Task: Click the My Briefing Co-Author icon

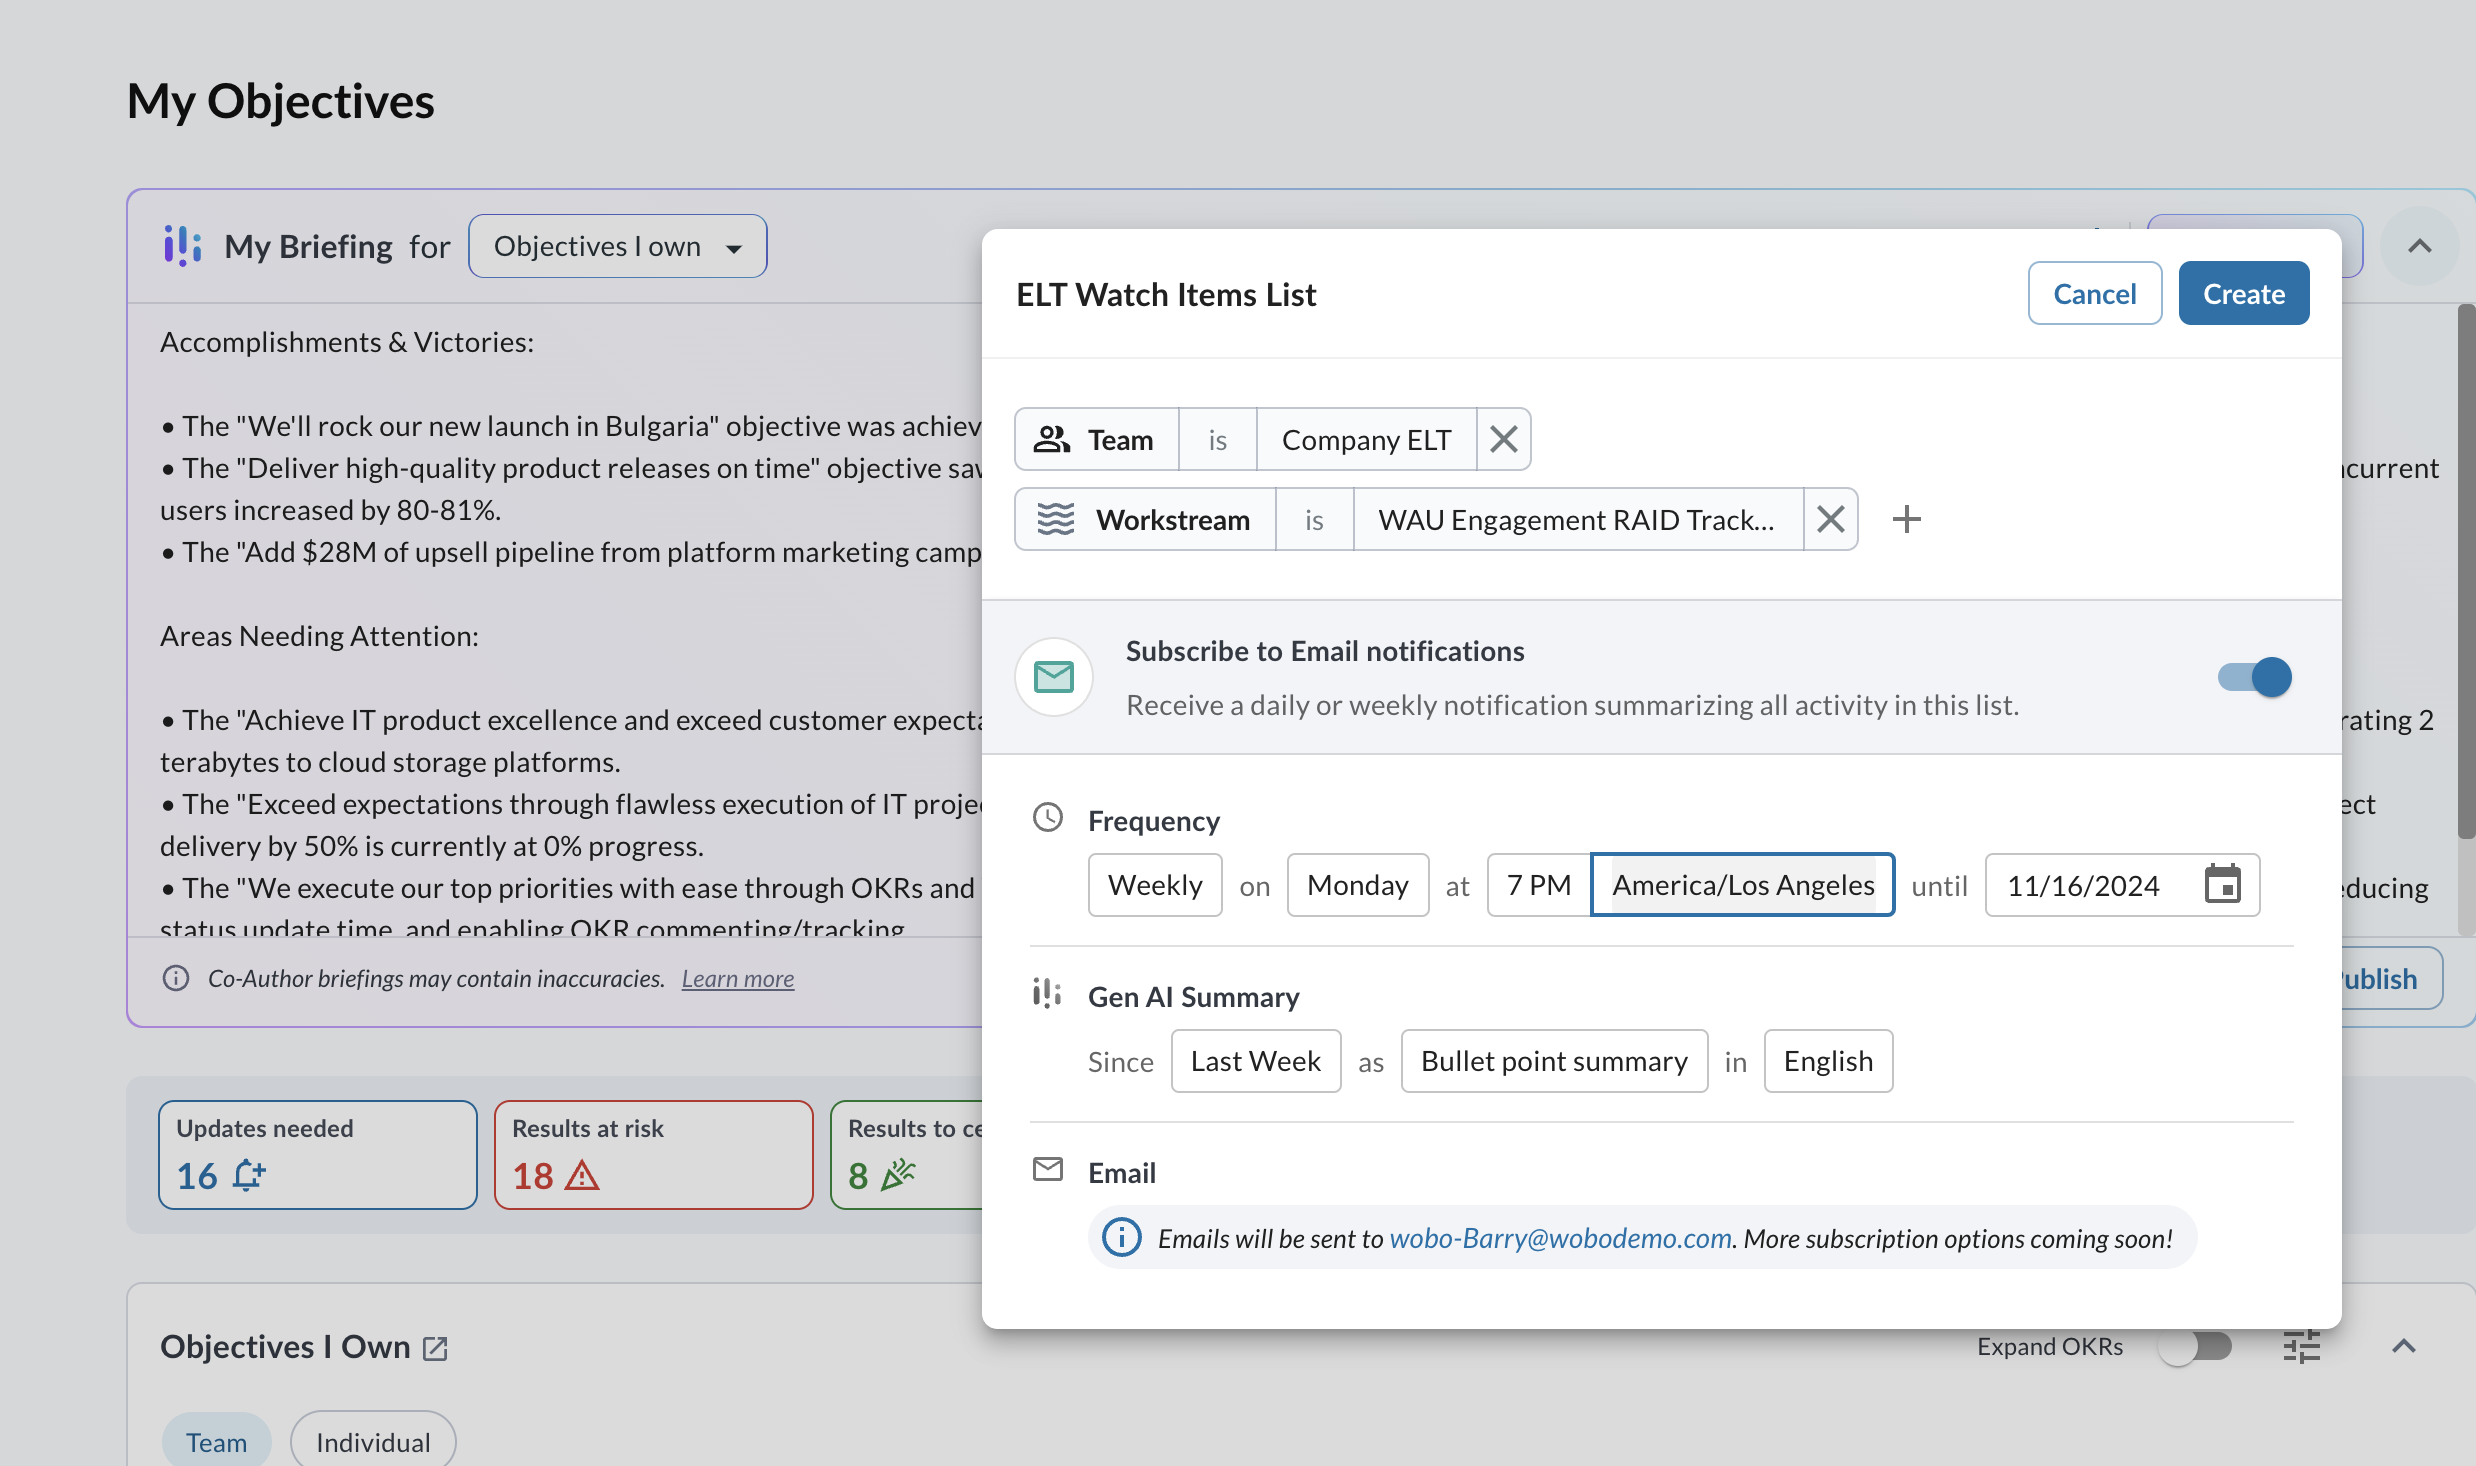Action: click(183, 246)
